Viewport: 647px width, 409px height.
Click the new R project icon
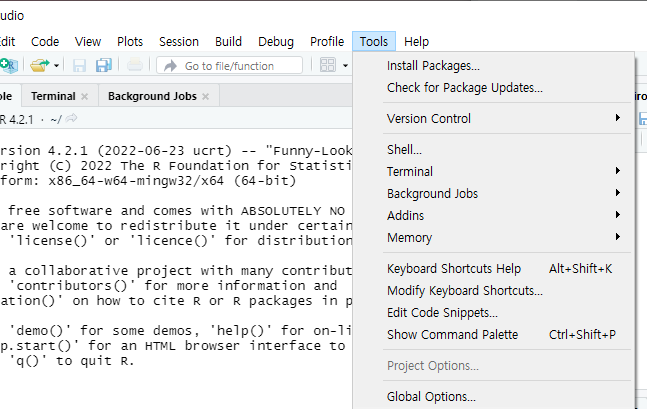(8, 65)
